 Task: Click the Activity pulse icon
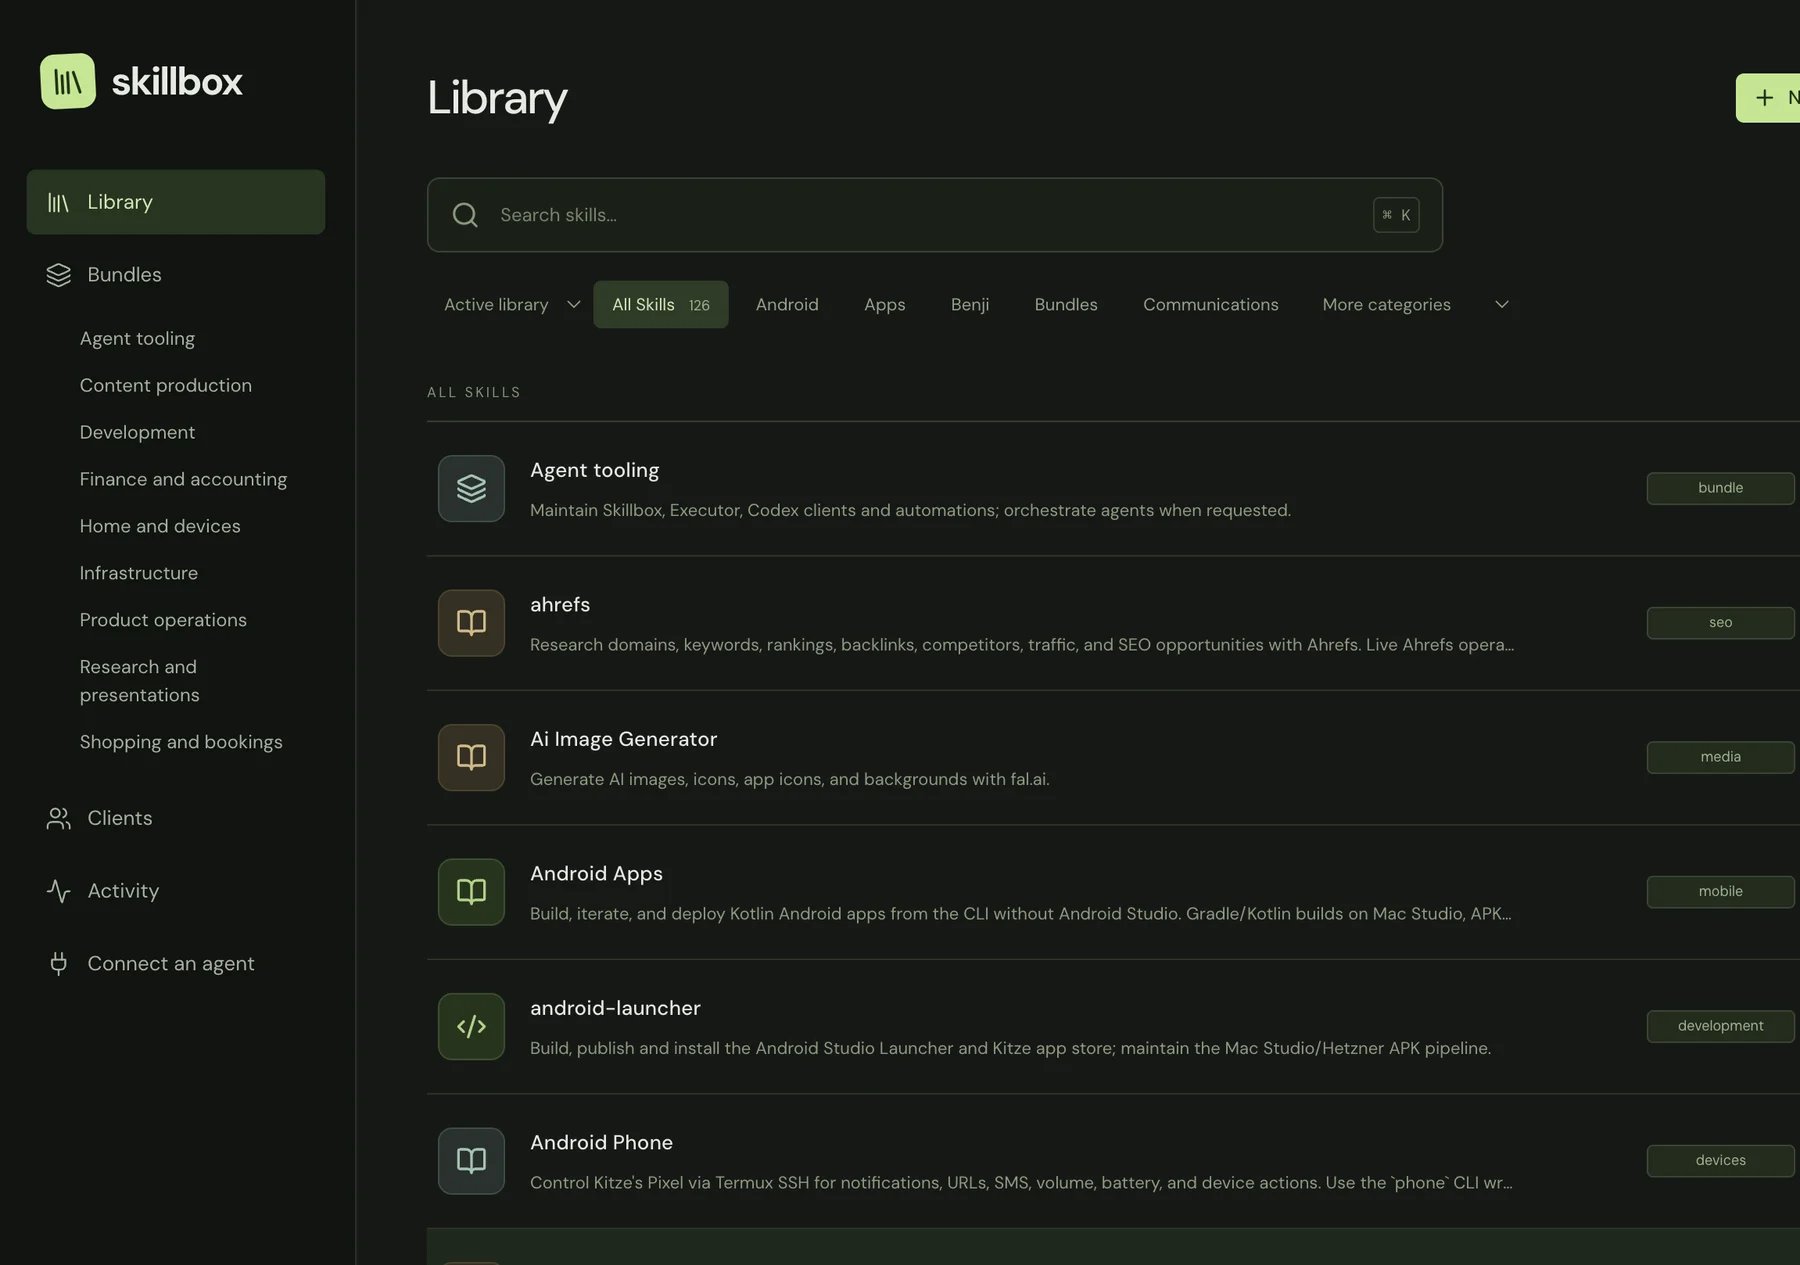(x=59, y=891)
